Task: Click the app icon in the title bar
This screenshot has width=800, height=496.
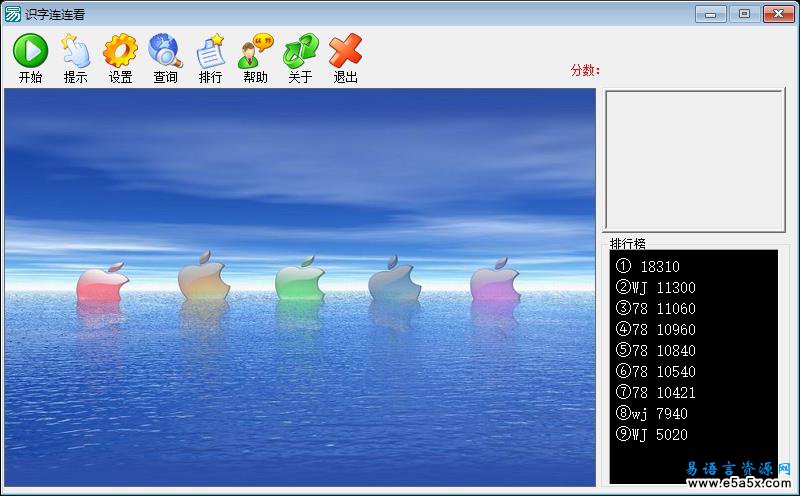Action: (x=13, y=14)
